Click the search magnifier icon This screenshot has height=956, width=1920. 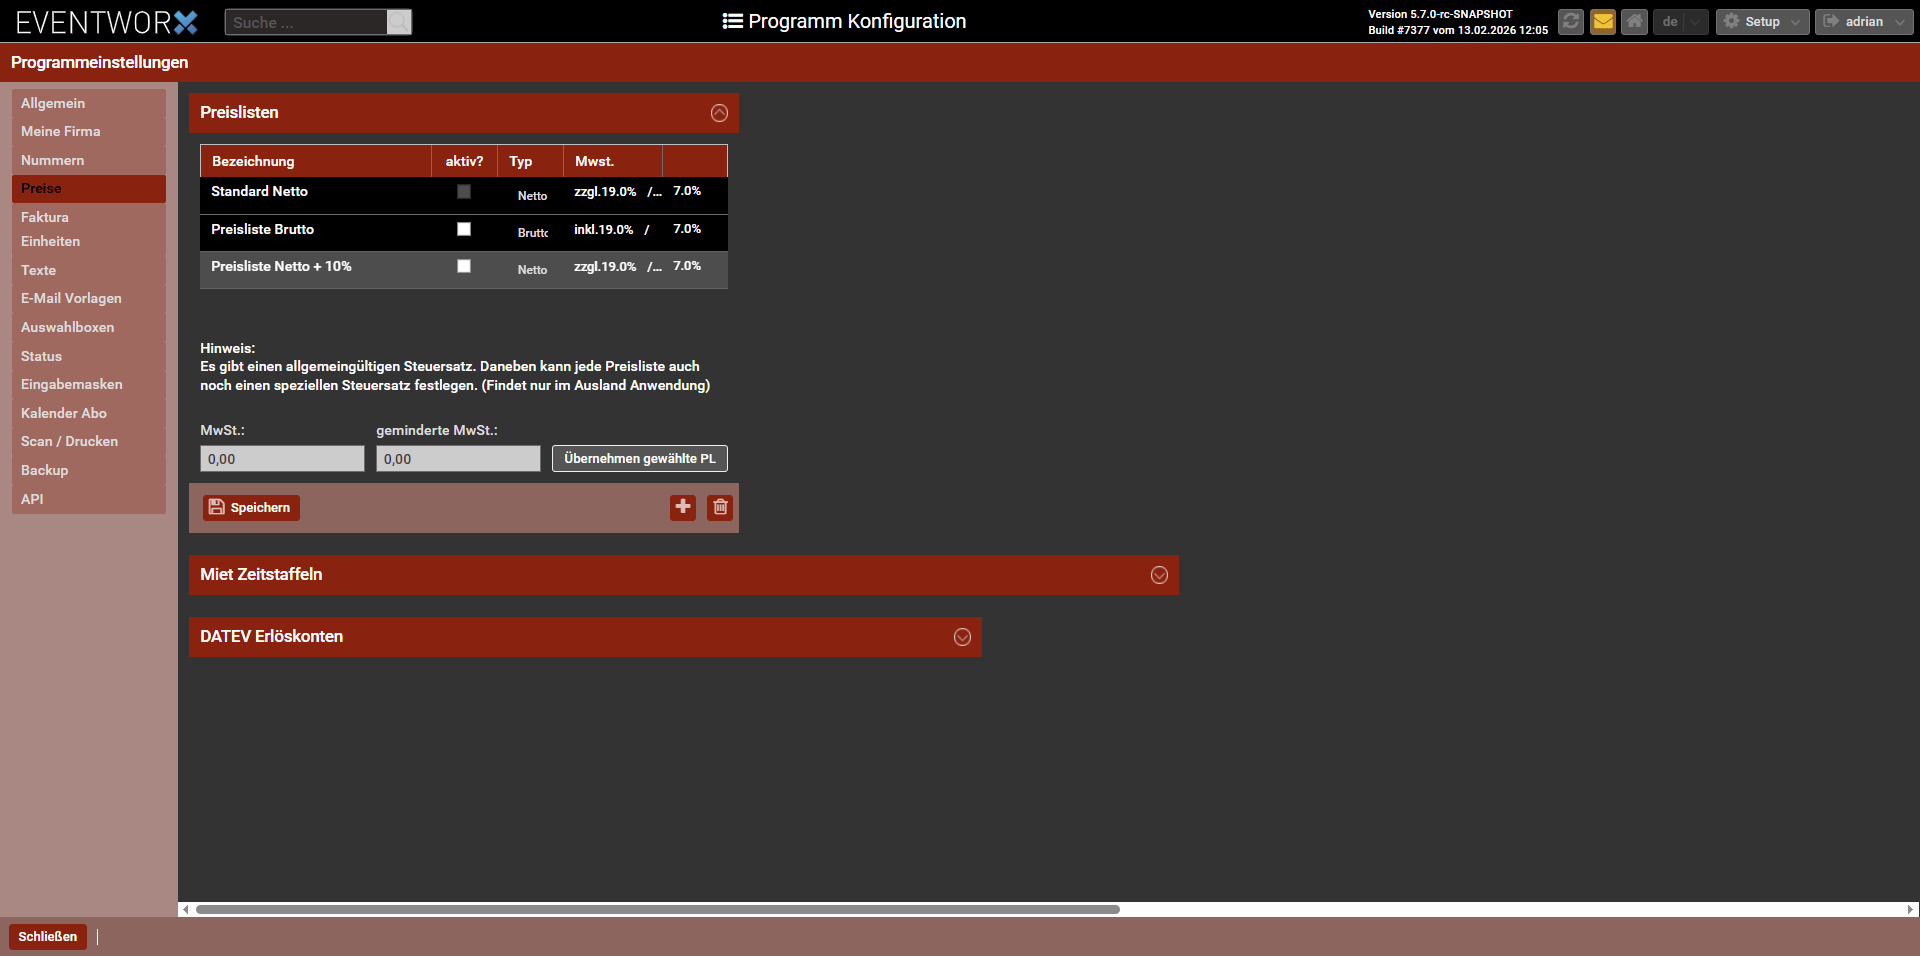[x=399, y=22]
